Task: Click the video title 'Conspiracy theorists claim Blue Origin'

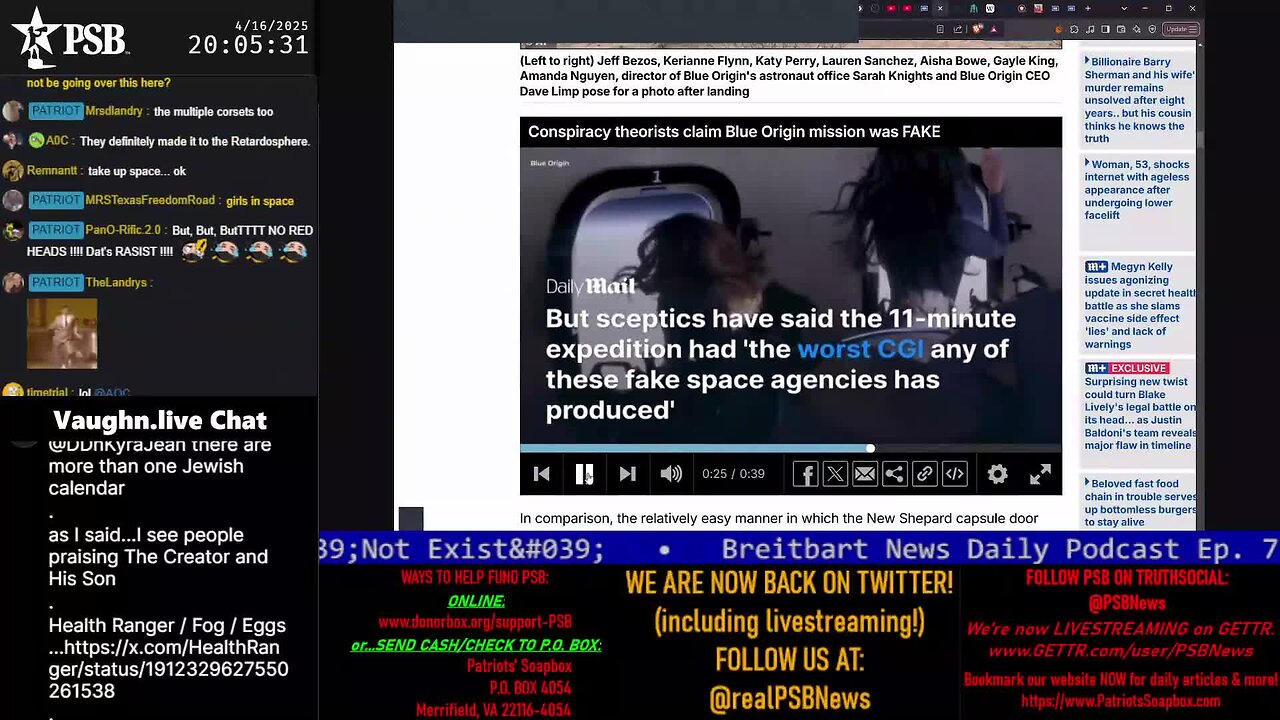Action: pyautogui.click(x=734, y=131)
